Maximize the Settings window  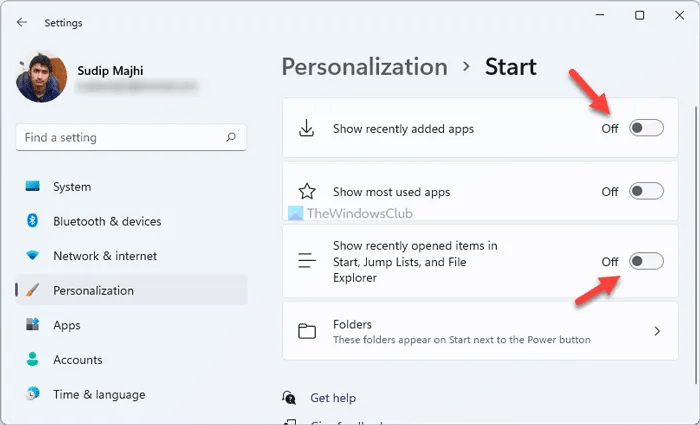[x=639, y=15]
